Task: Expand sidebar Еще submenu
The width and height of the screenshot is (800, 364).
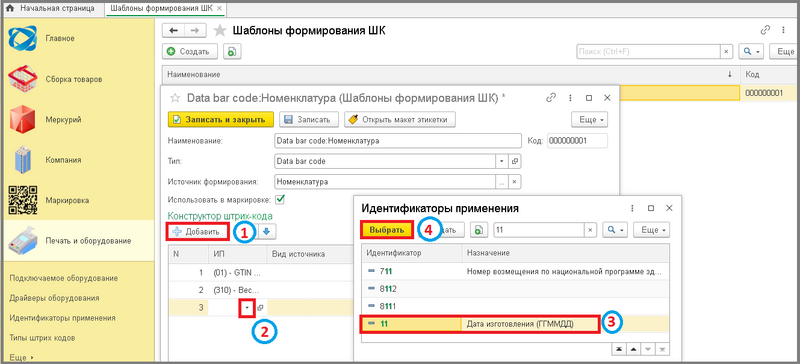Action: [21, 358]
